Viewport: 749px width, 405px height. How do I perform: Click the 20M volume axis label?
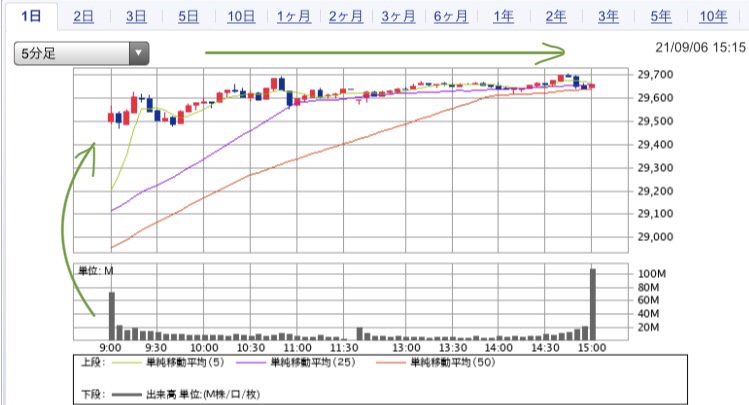648,328
